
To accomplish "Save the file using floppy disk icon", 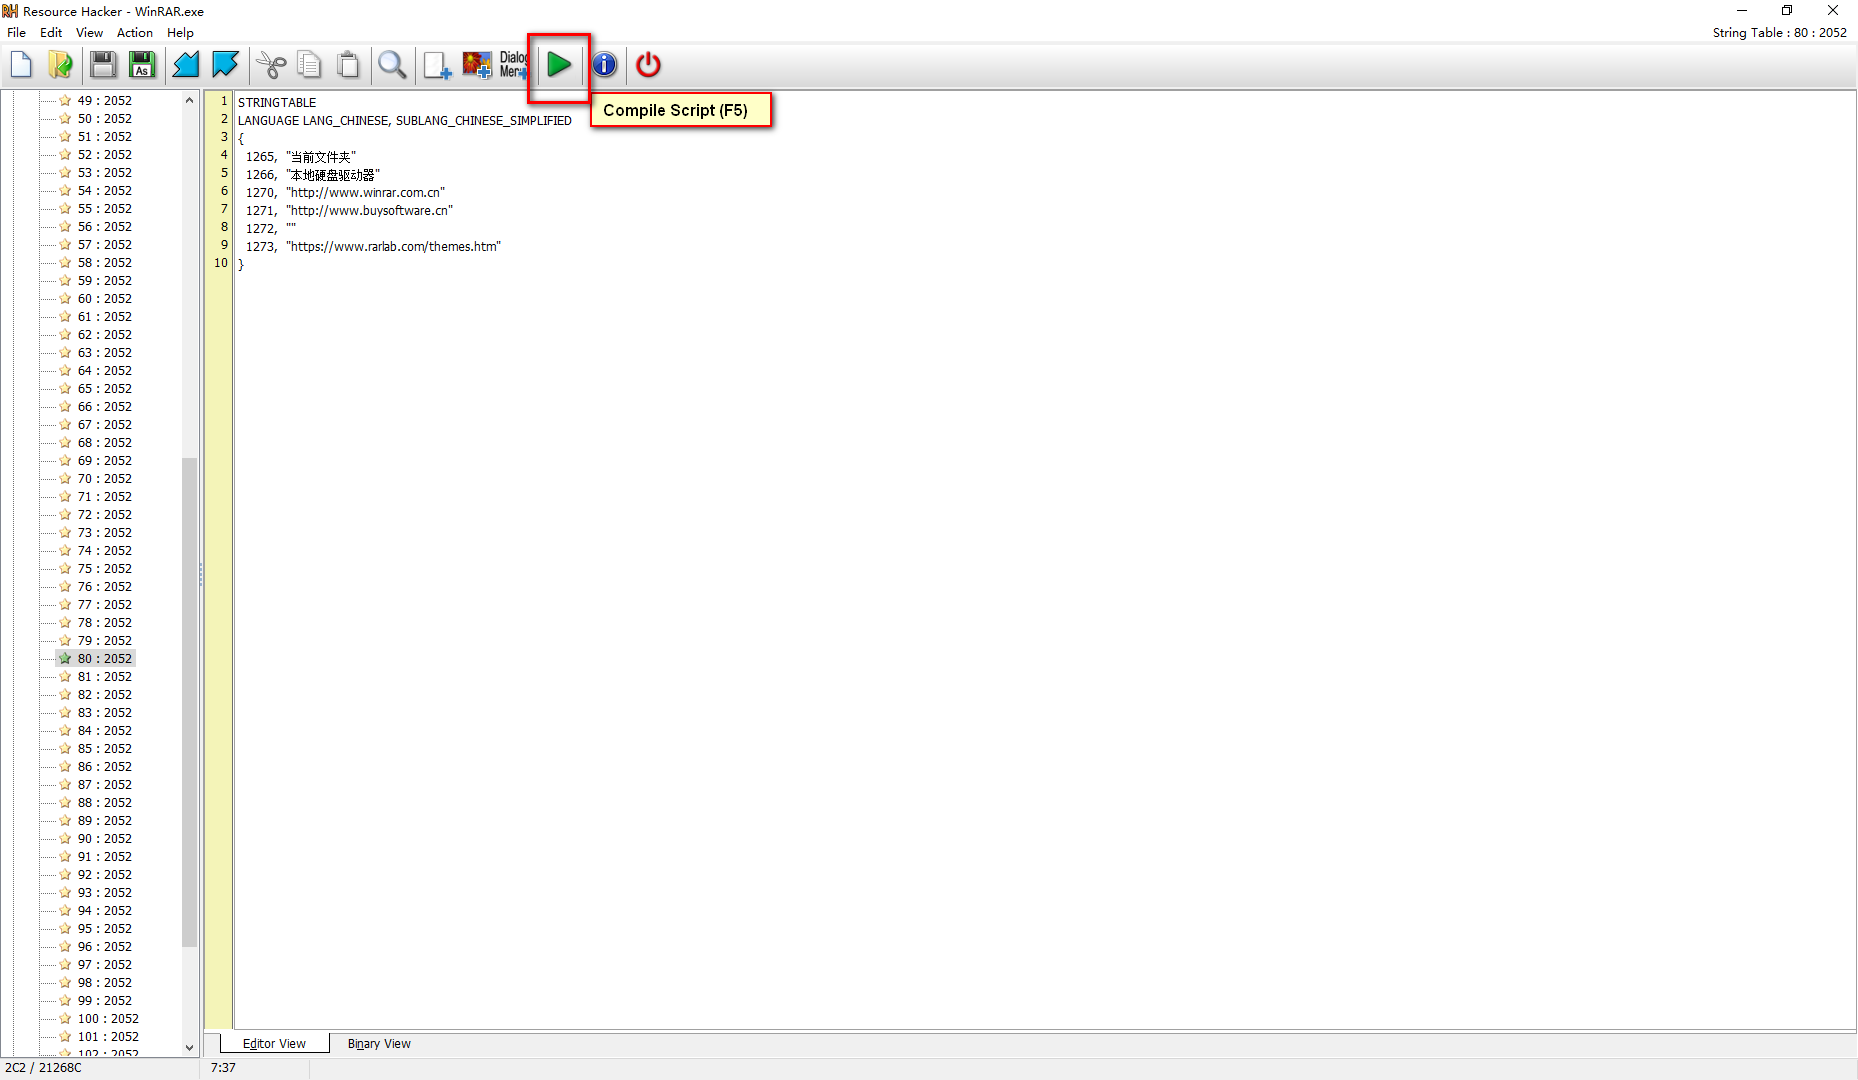I will pyautogui.click(x=102, y=65).
